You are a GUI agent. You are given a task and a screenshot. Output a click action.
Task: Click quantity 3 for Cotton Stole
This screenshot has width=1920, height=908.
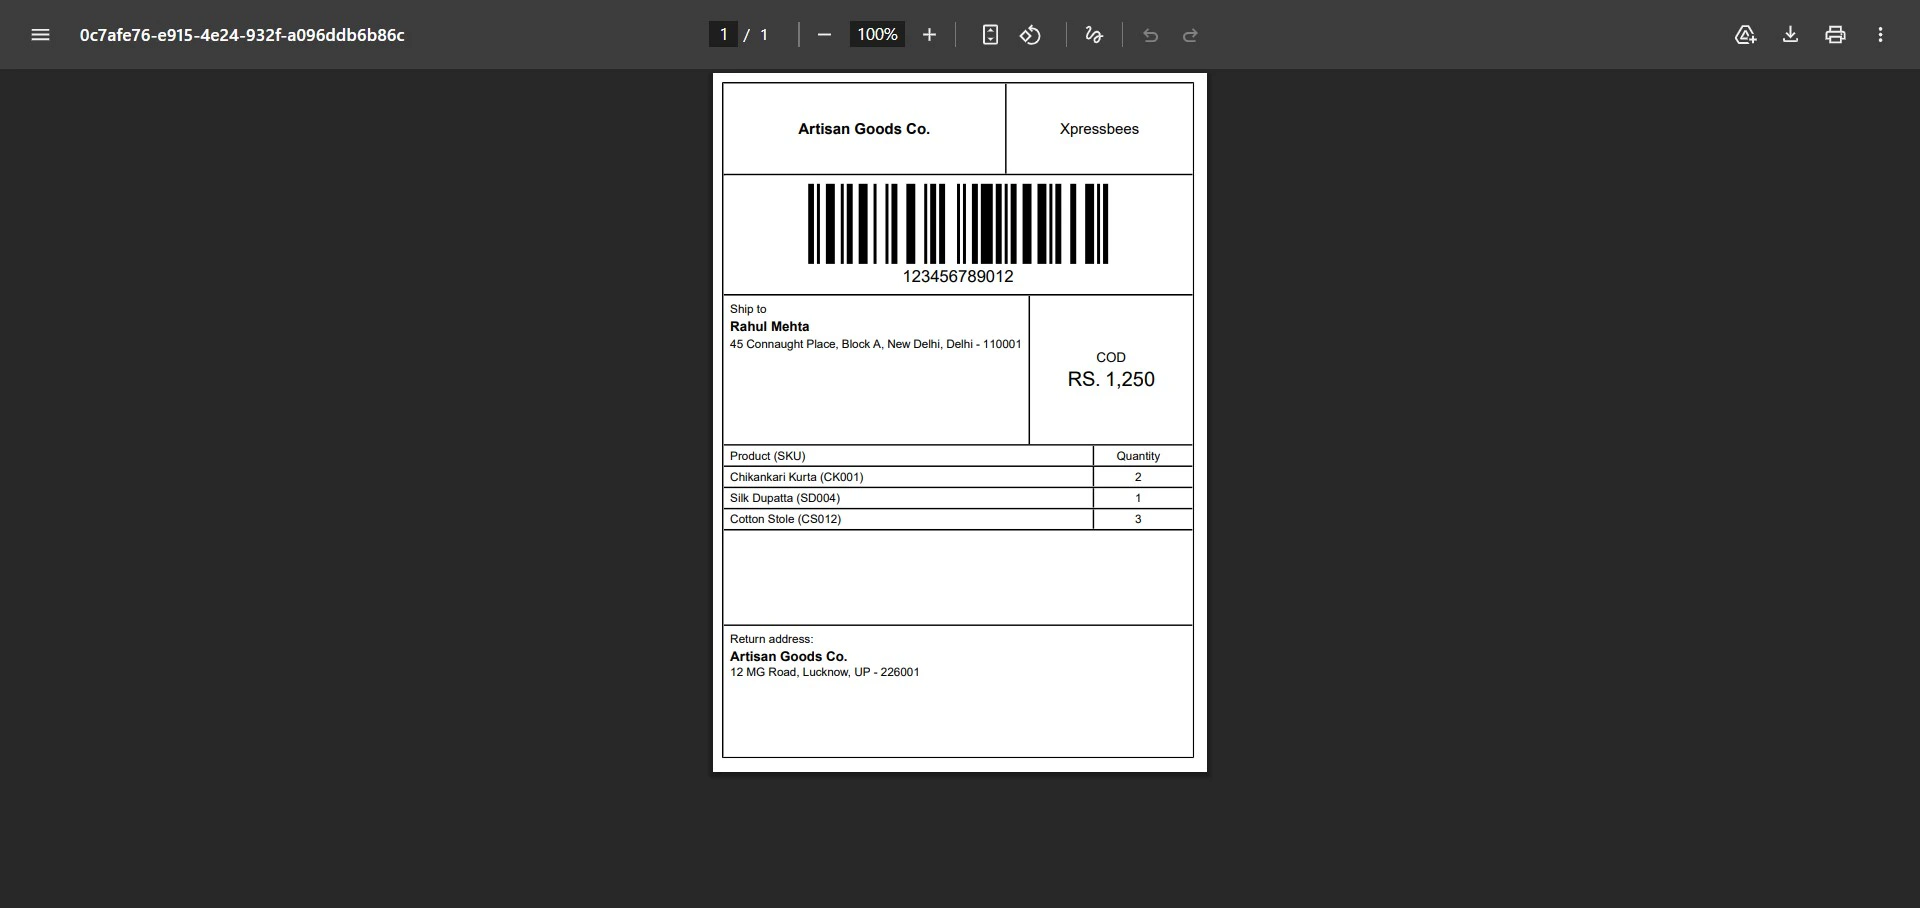(1138, 519)
